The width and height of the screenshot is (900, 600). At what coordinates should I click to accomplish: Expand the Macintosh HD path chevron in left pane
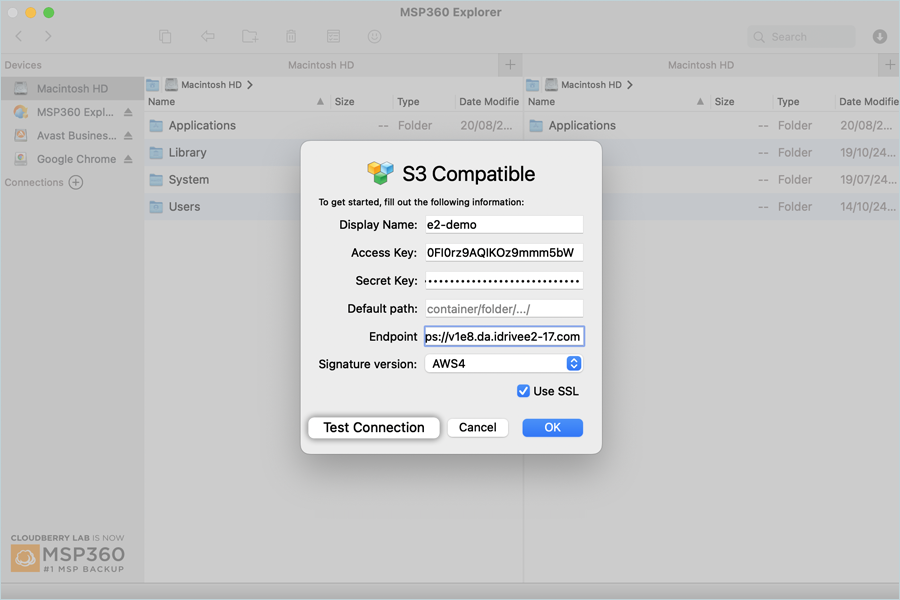point(250,85)
